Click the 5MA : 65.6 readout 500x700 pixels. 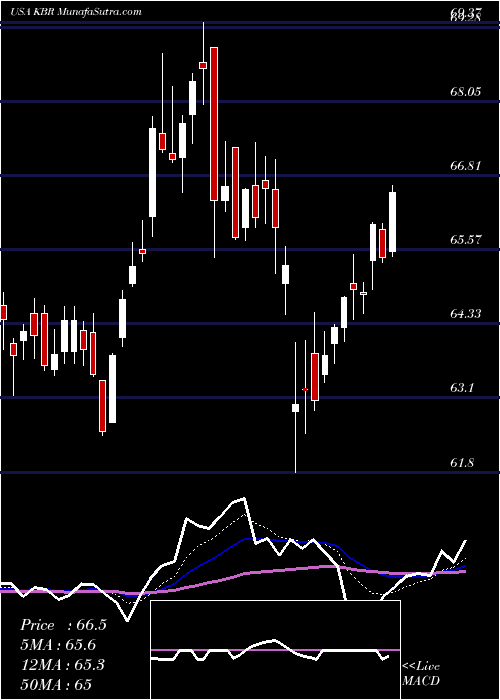(58, 645)
